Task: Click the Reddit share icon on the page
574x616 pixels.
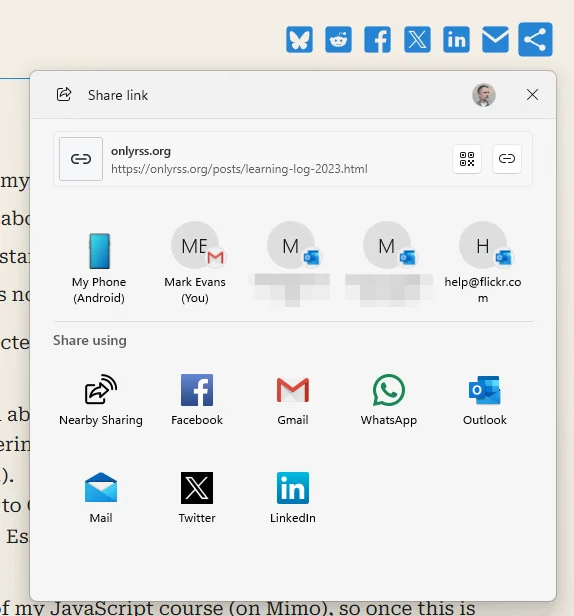Action: 338,39
